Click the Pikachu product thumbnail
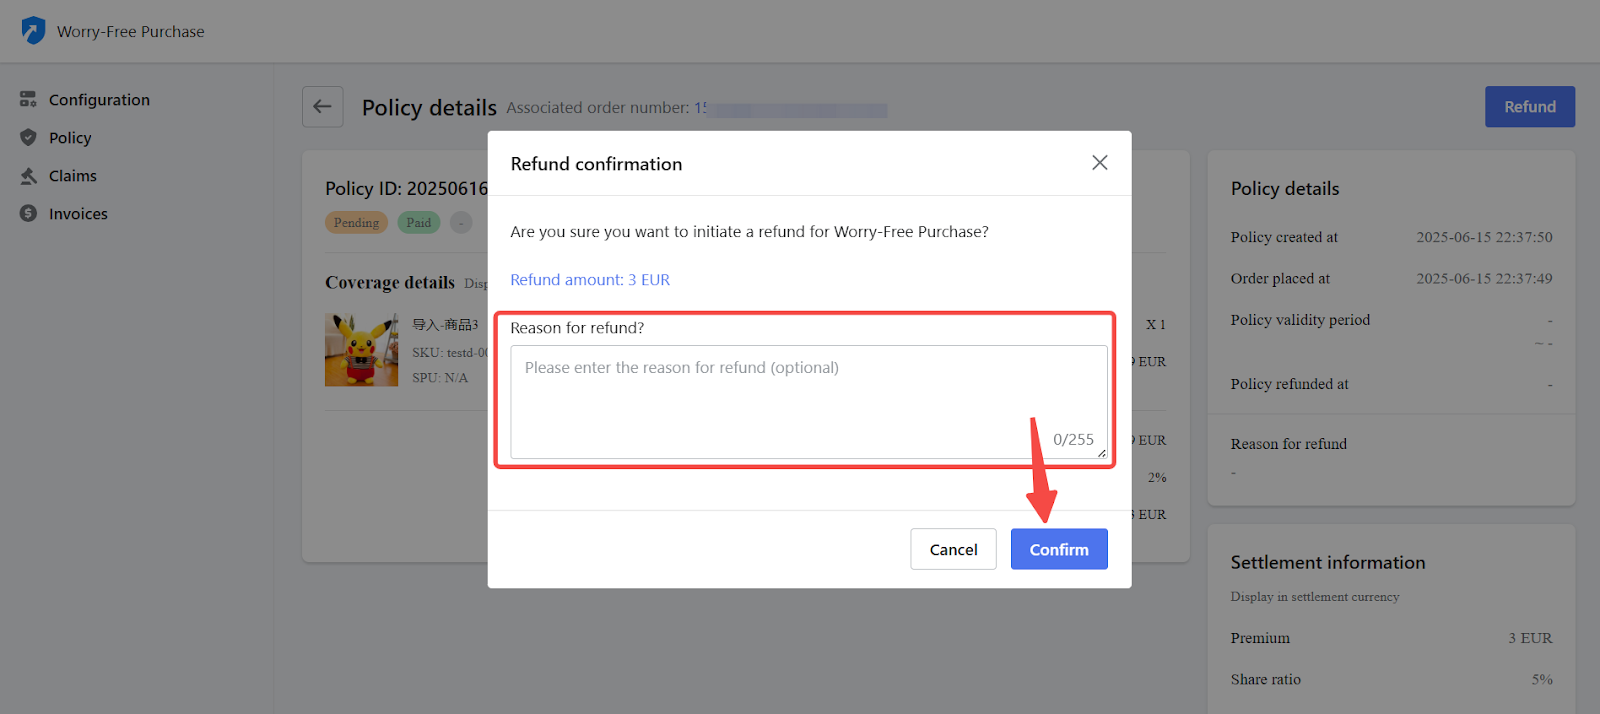The image size is (1600, 714). pos(361,350)
